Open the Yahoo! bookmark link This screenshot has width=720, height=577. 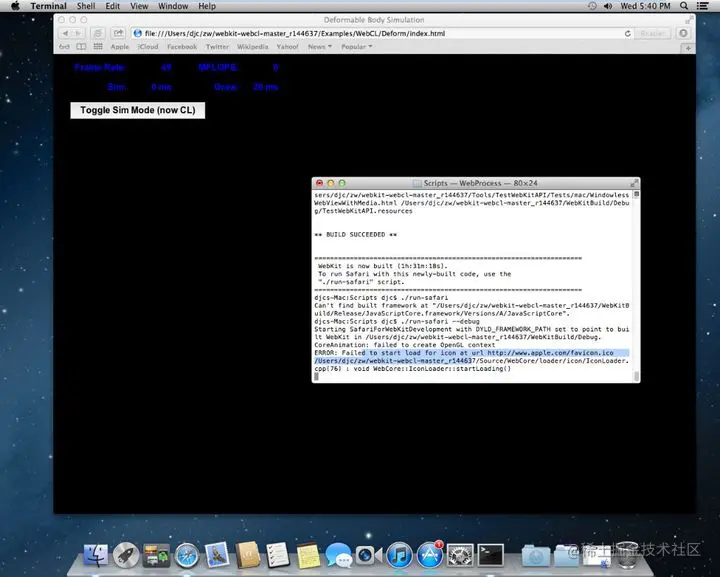[x=287, y=47]
